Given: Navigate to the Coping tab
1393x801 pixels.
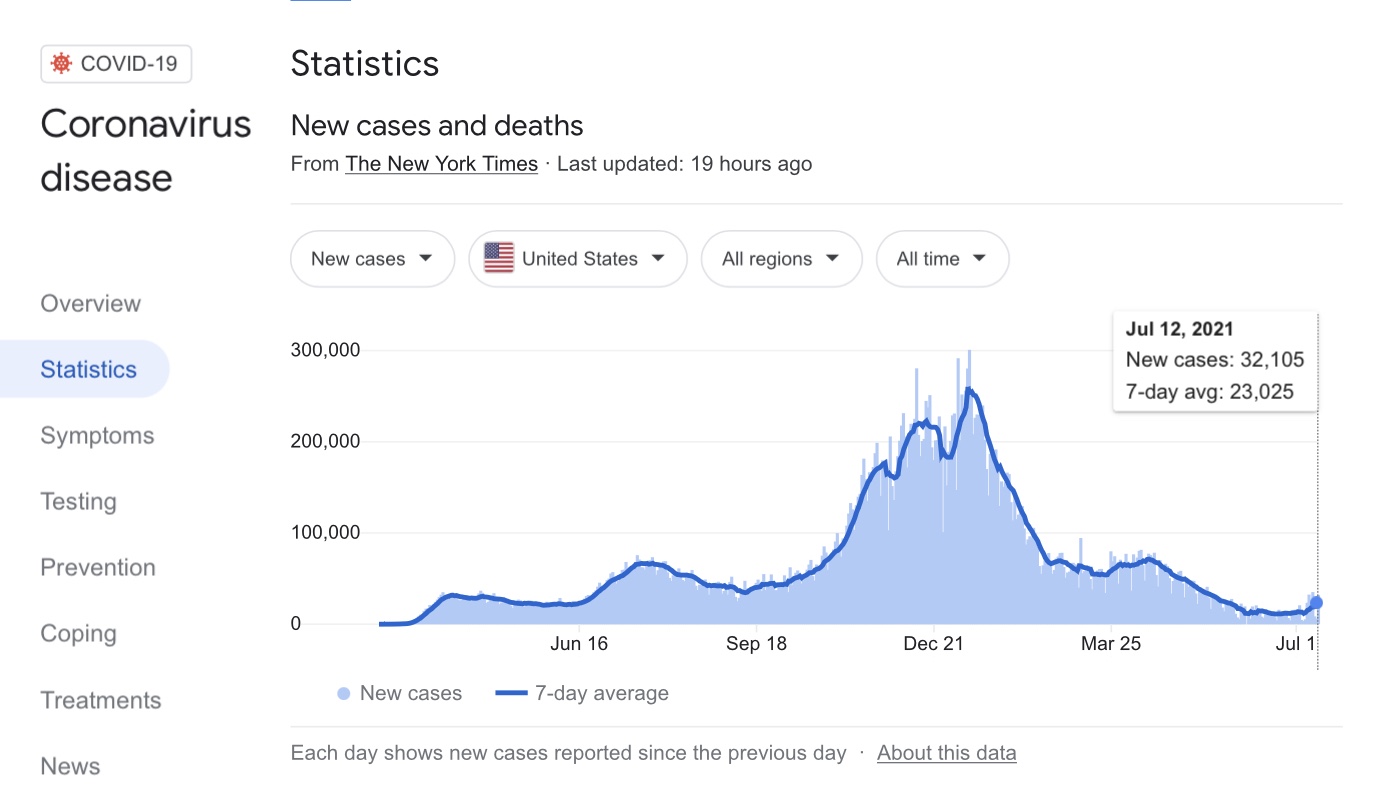Looking at the screenshot, I should tap(78, 634).
